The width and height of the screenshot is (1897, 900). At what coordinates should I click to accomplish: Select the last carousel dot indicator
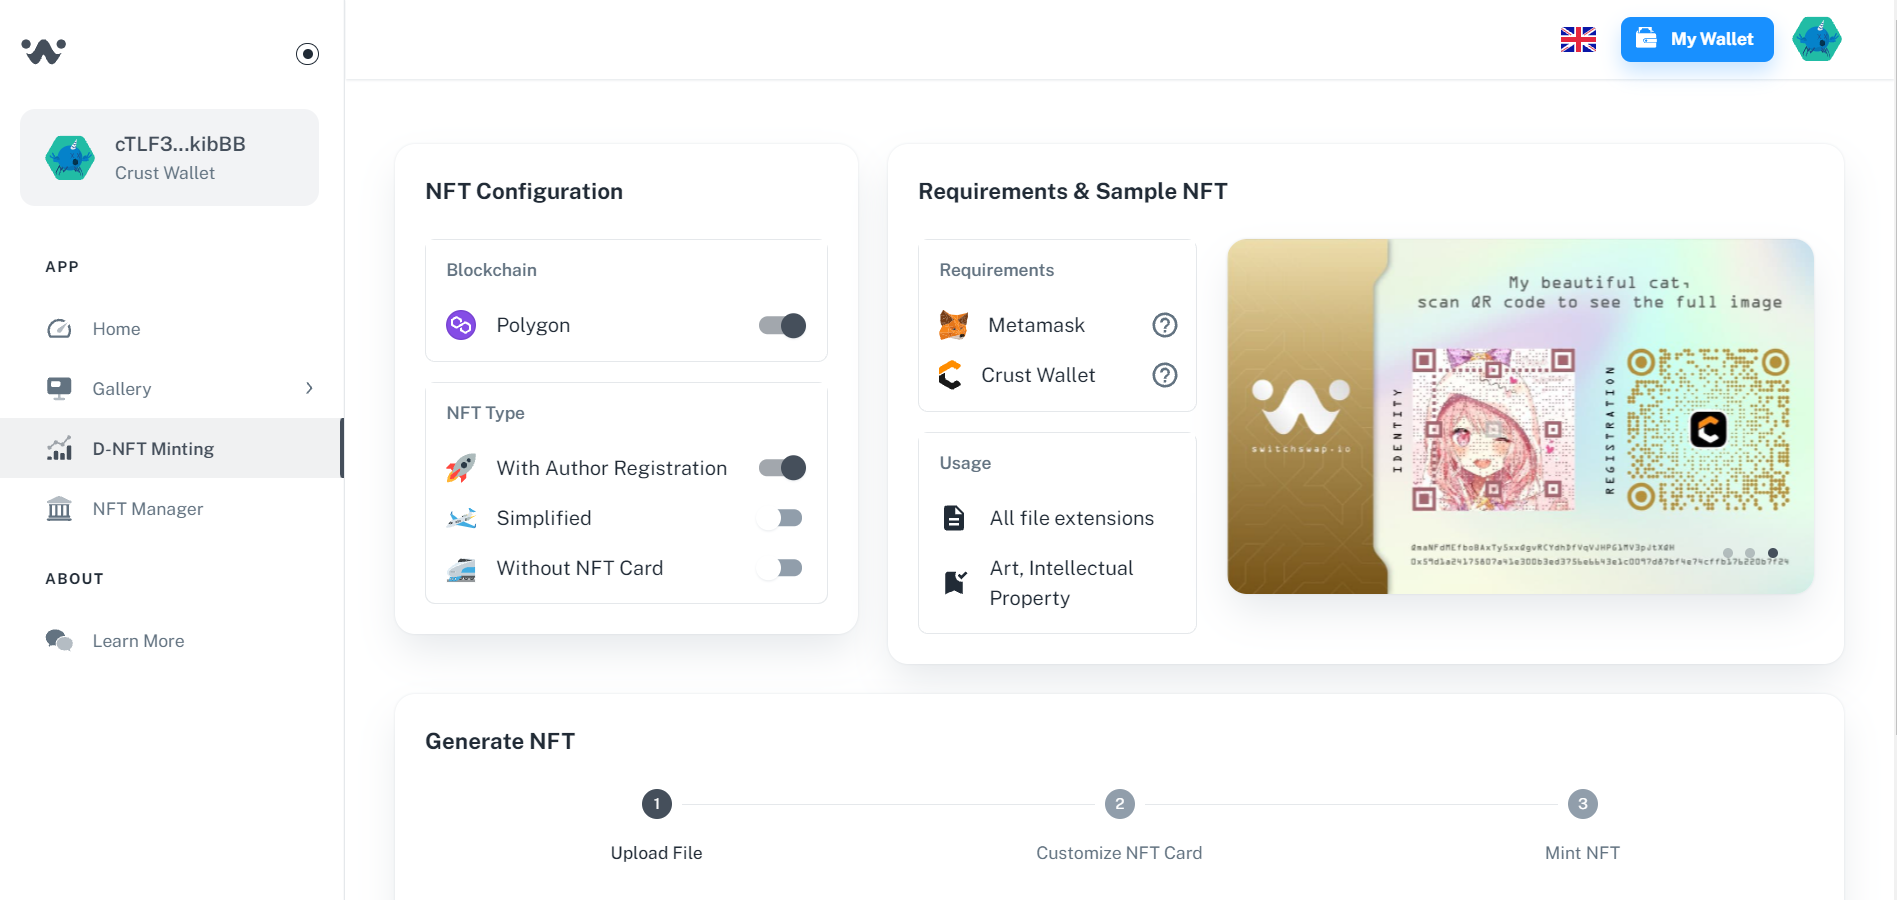(x=1773, y=553)
